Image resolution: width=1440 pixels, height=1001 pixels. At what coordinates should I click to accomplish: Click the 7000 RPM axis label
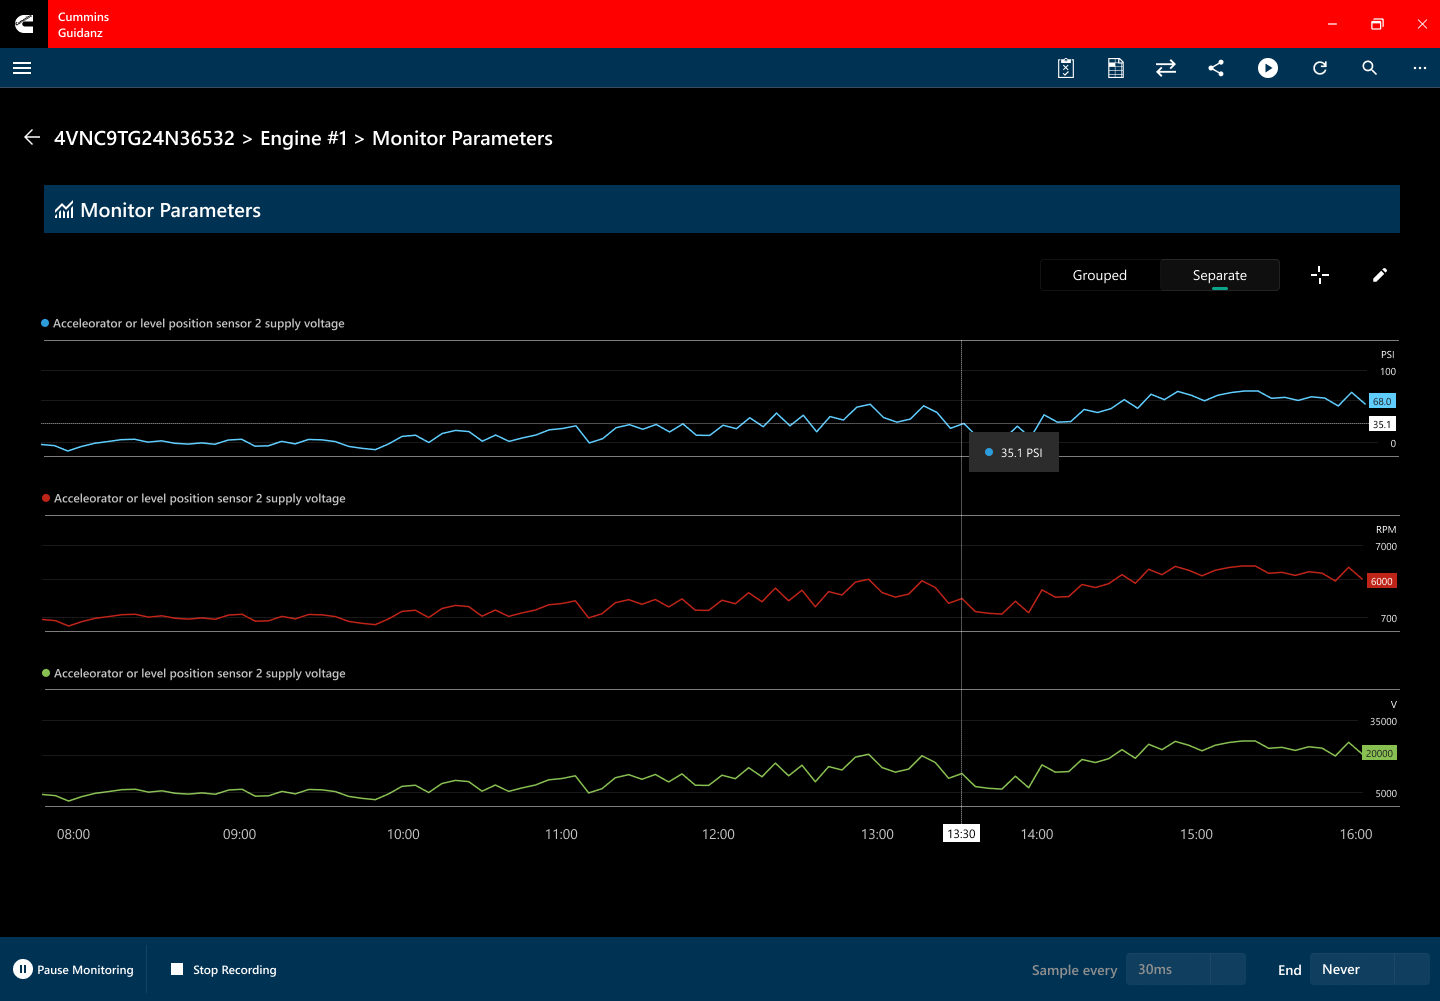pos(1386,546)
